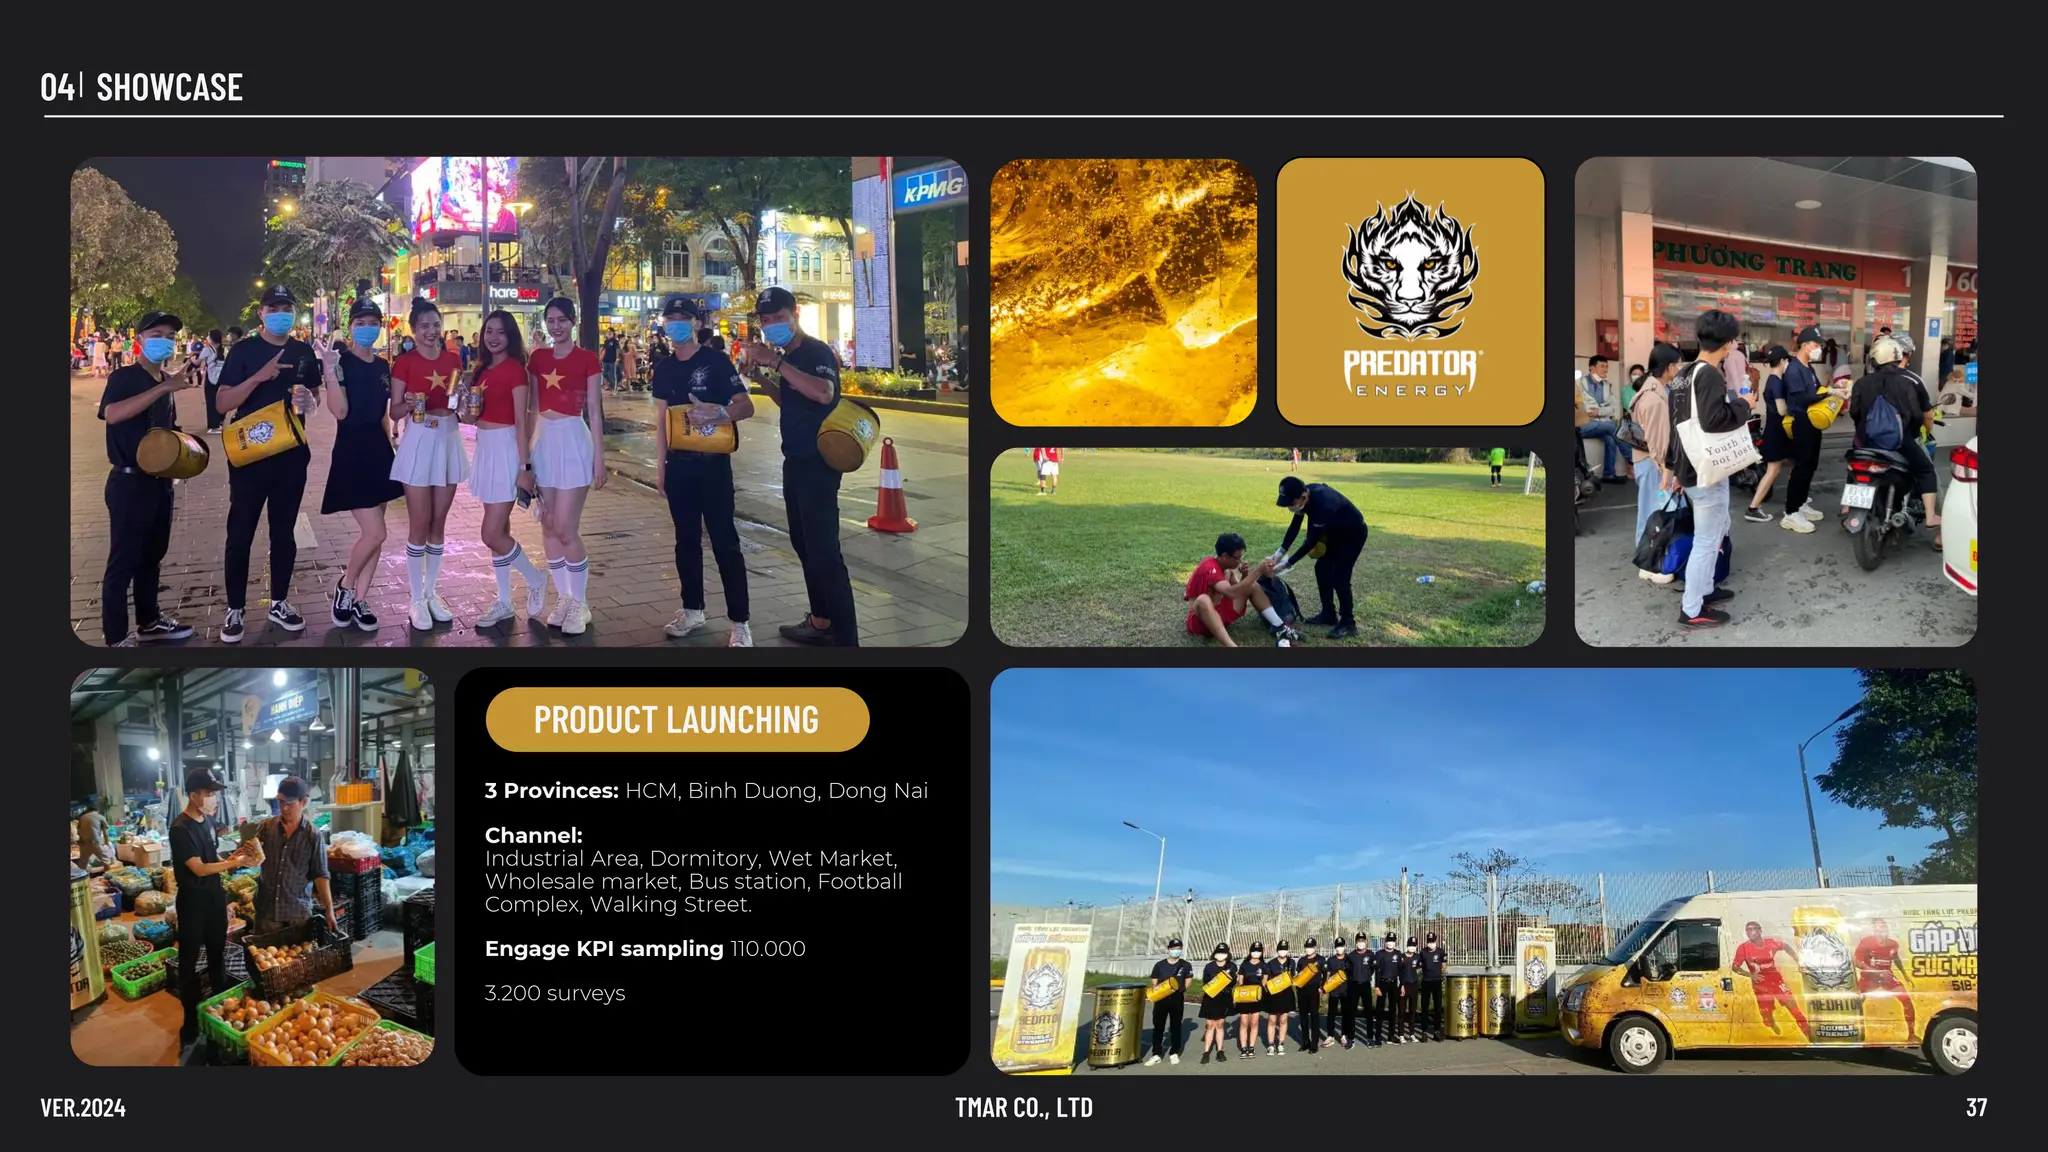Open the wet market fruit stall photo
Screen dimensions: 2048x1152
pos(252,867)
